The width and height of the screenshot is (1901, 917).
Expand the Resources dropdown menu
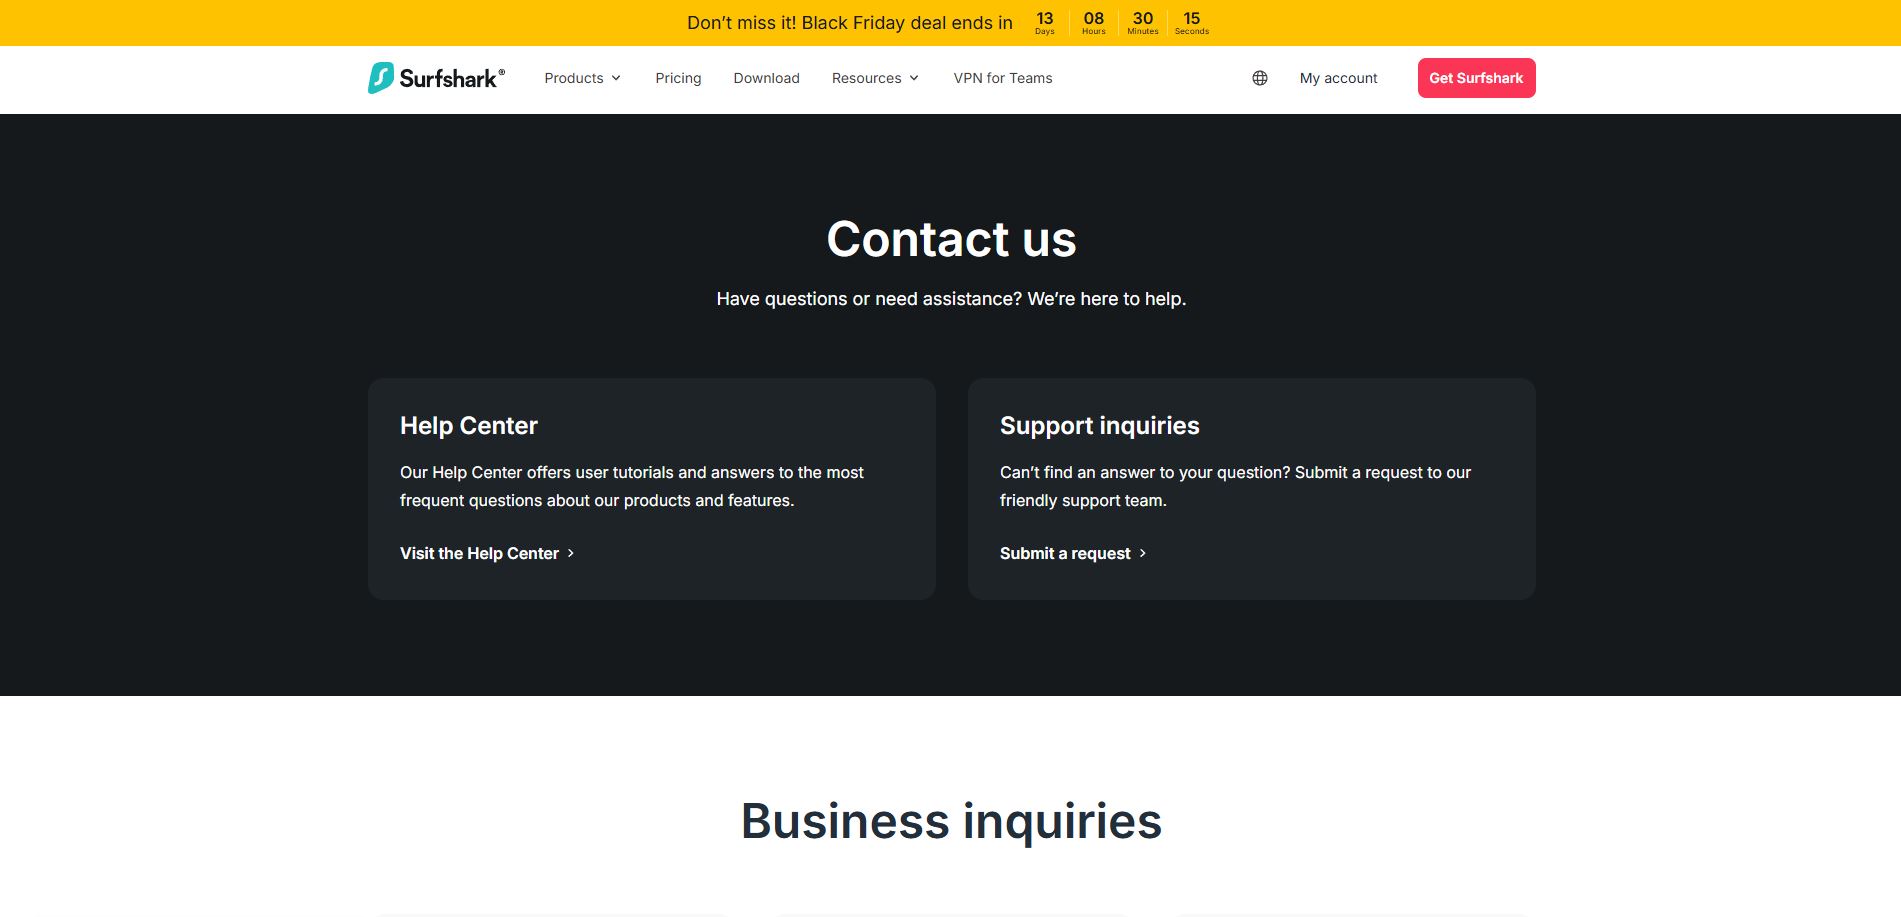(875, 78)
